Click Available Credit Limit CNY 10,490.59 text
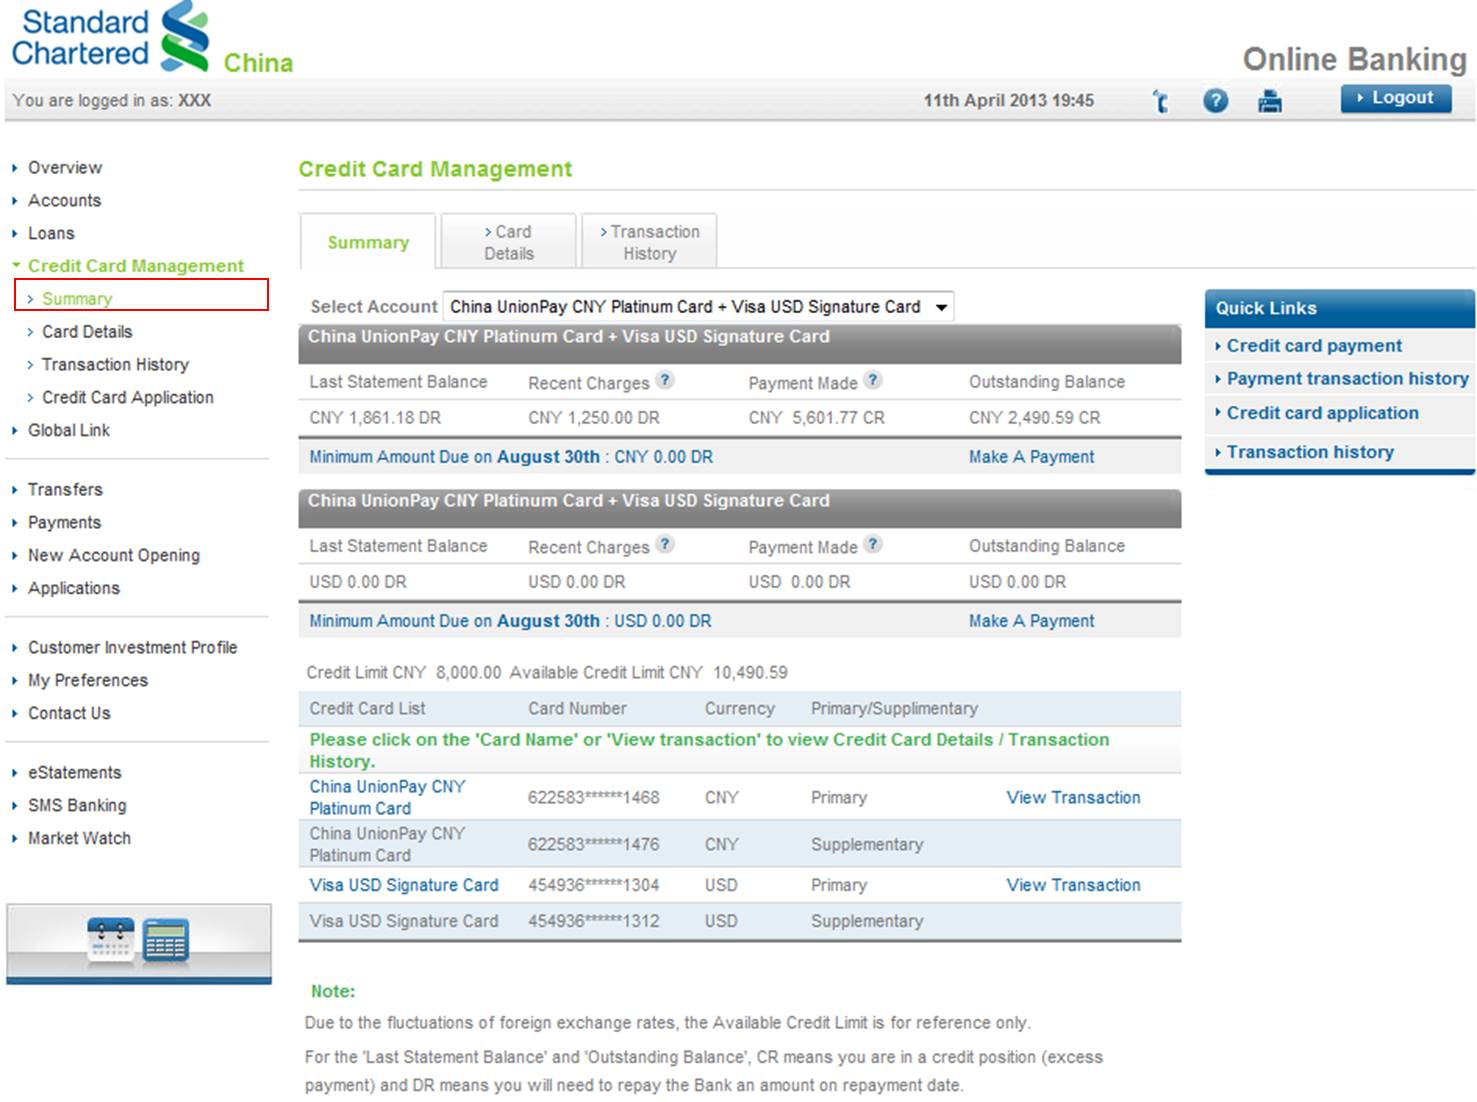Screen dimensions: 1477x1102 pos(648,673)
